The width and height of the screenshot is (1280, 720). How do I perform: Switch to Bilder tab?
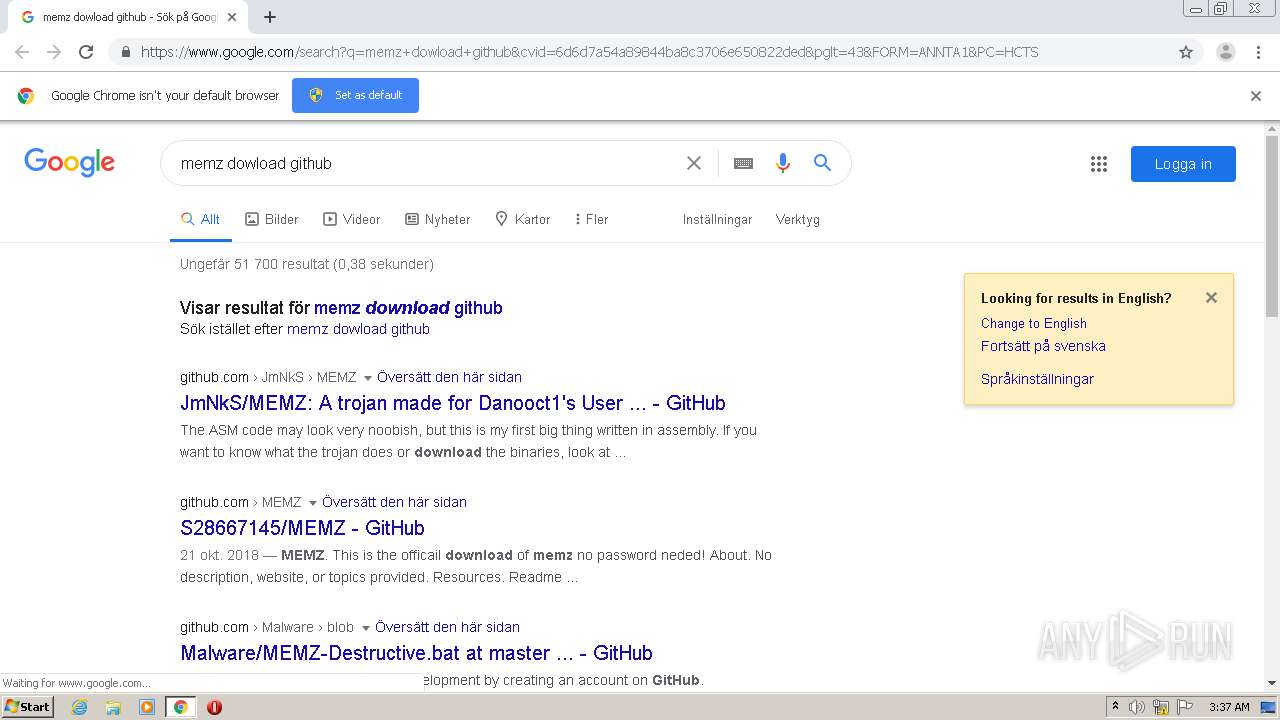coord(272,219)
